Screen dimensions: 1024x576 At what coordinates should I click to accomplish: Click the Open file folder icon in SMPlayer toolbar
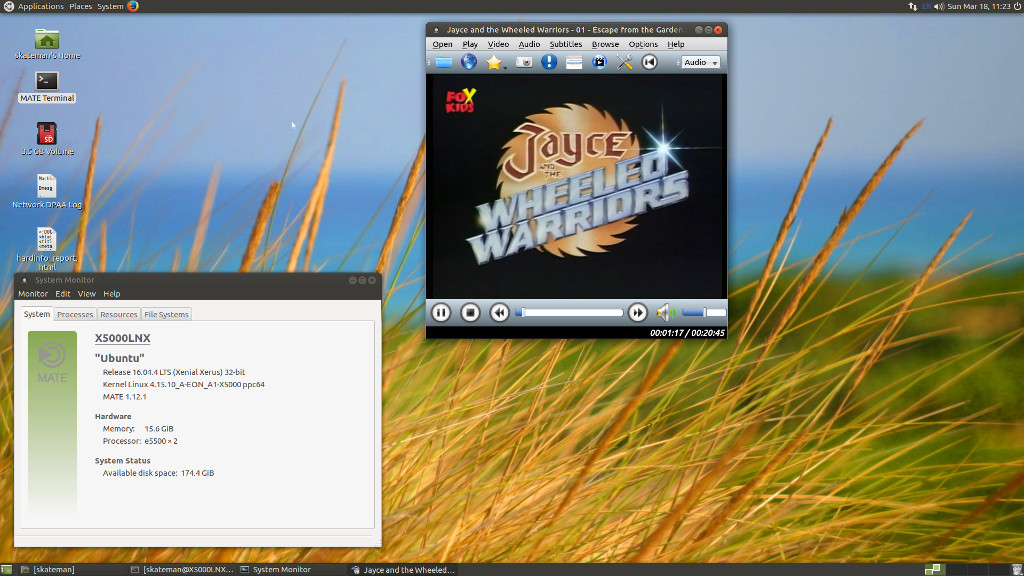pos(444,62)
